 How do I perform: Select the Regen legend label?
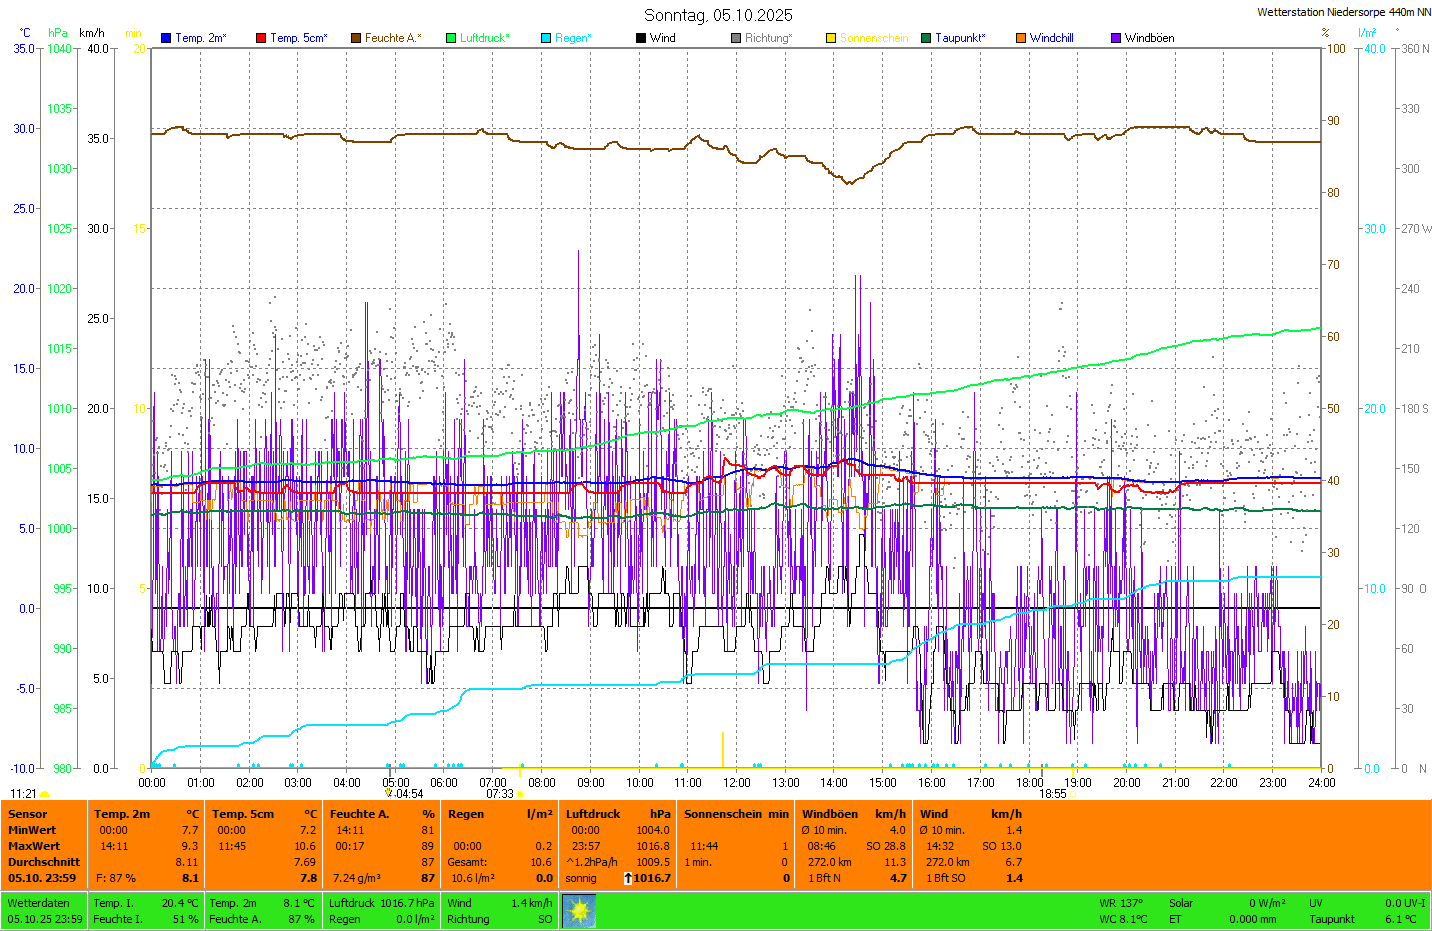click(573, 38)
